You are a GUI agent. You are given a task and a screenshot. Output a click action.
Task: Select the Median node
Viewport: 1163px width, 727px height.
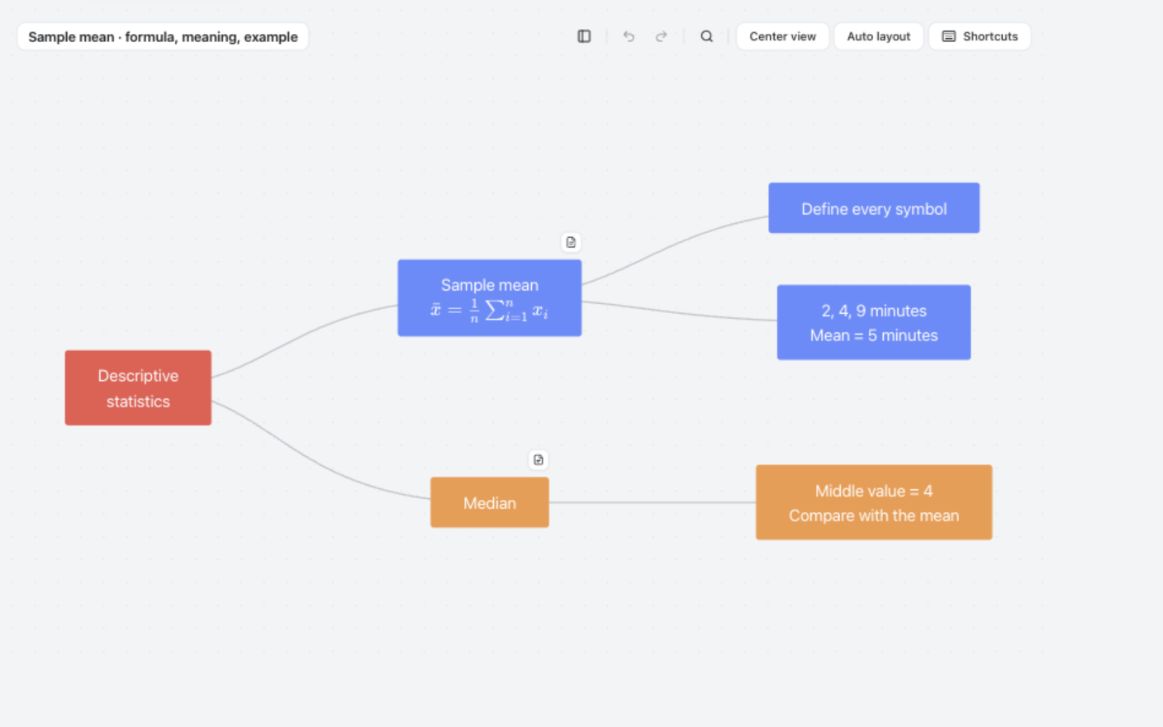pos(490,503)
